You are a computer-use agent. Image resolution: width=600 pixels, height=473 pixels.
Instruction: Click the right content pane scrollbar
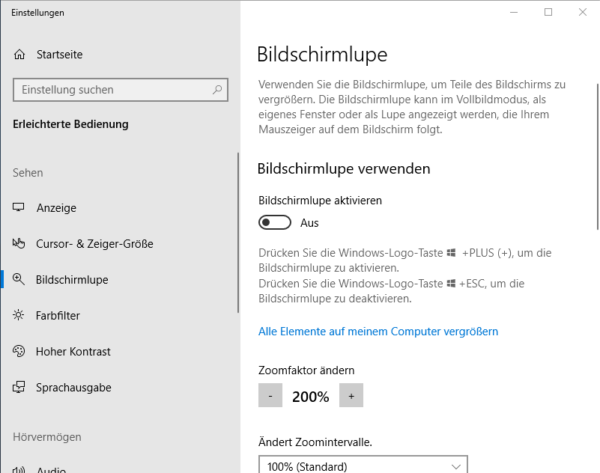(598, 157)
